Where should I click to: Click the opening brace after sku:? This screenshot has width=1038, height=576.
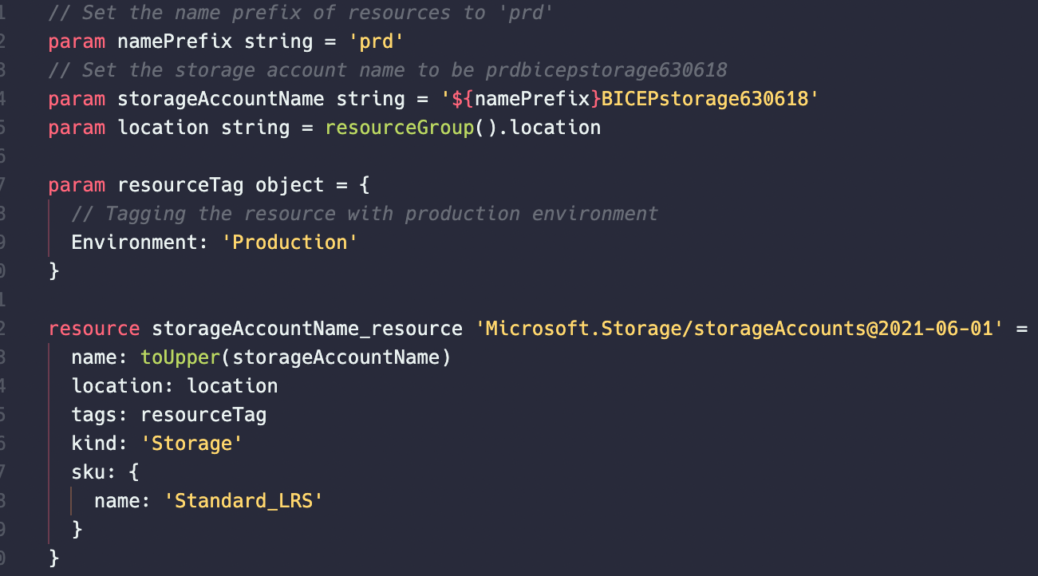(x=134, y=472)
